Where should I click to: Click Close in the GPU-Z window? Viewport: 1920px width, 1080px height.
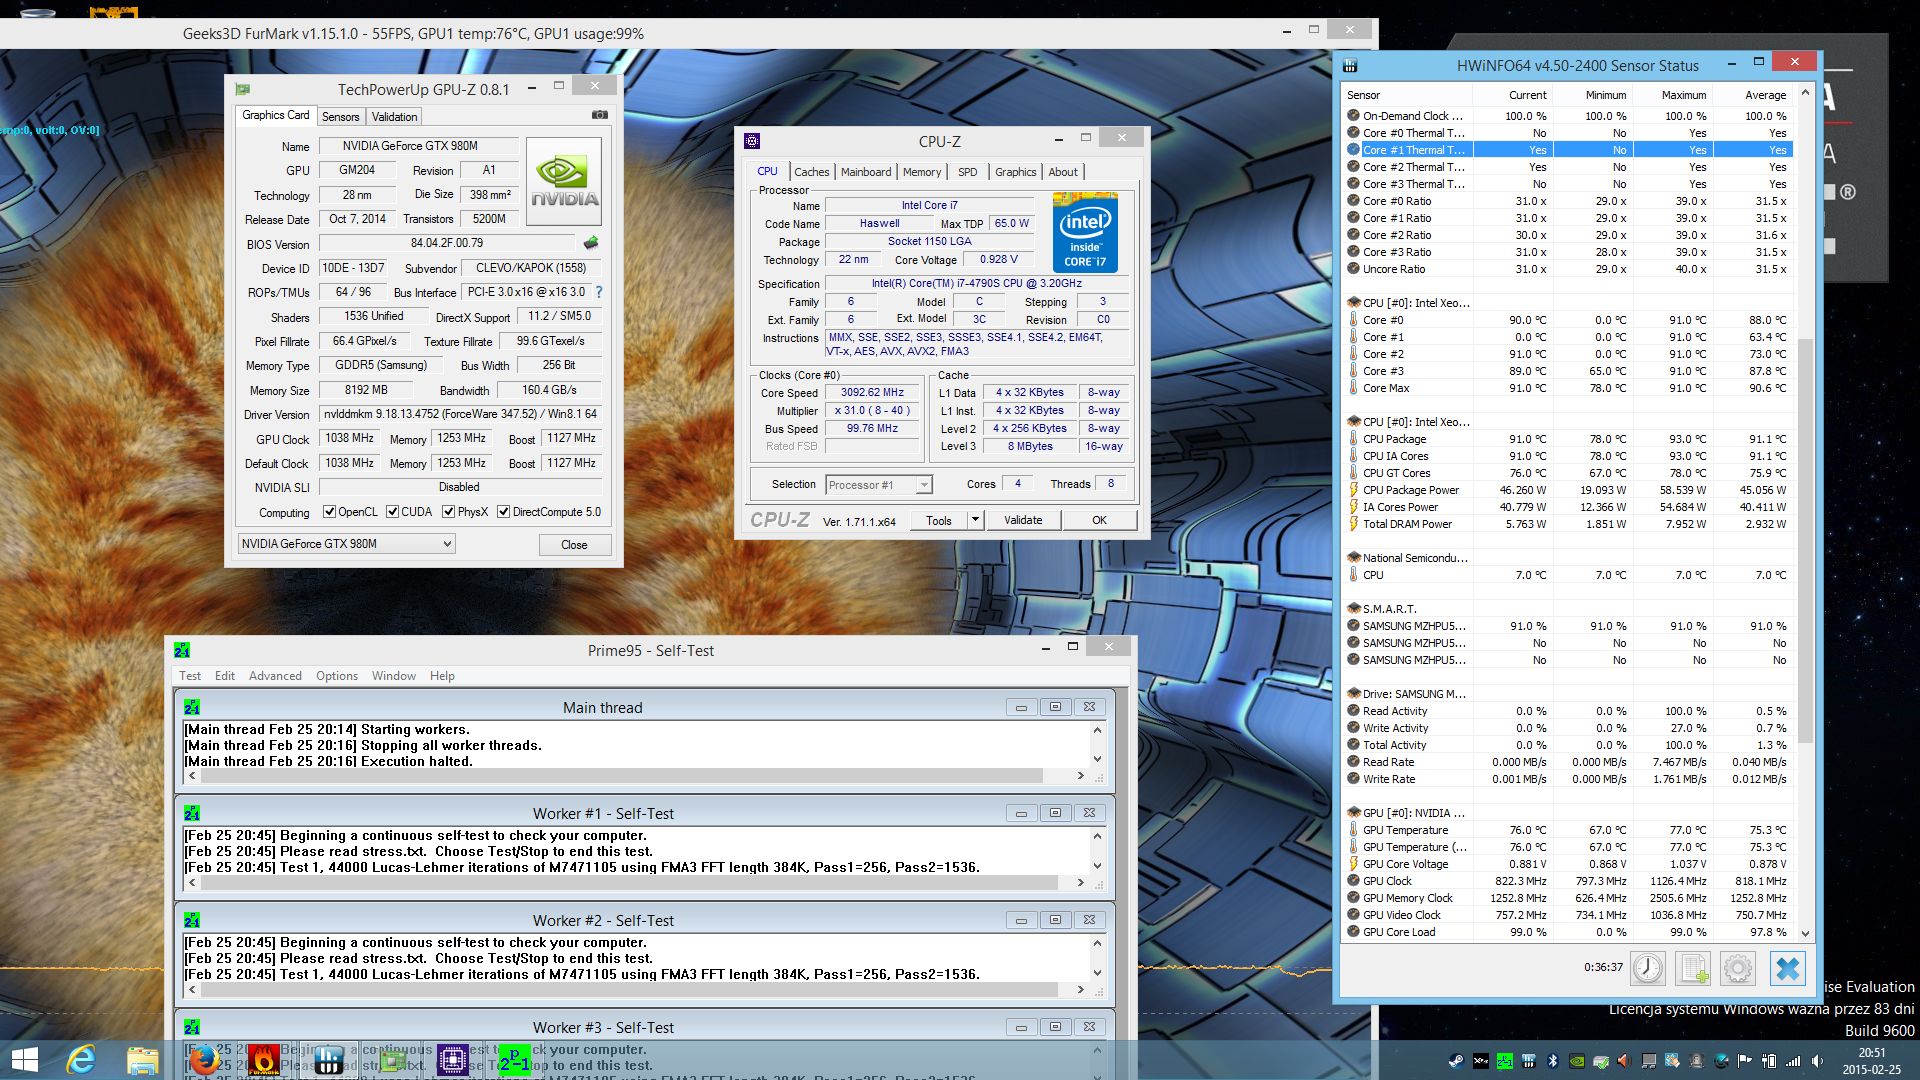(x=574, y=544)
